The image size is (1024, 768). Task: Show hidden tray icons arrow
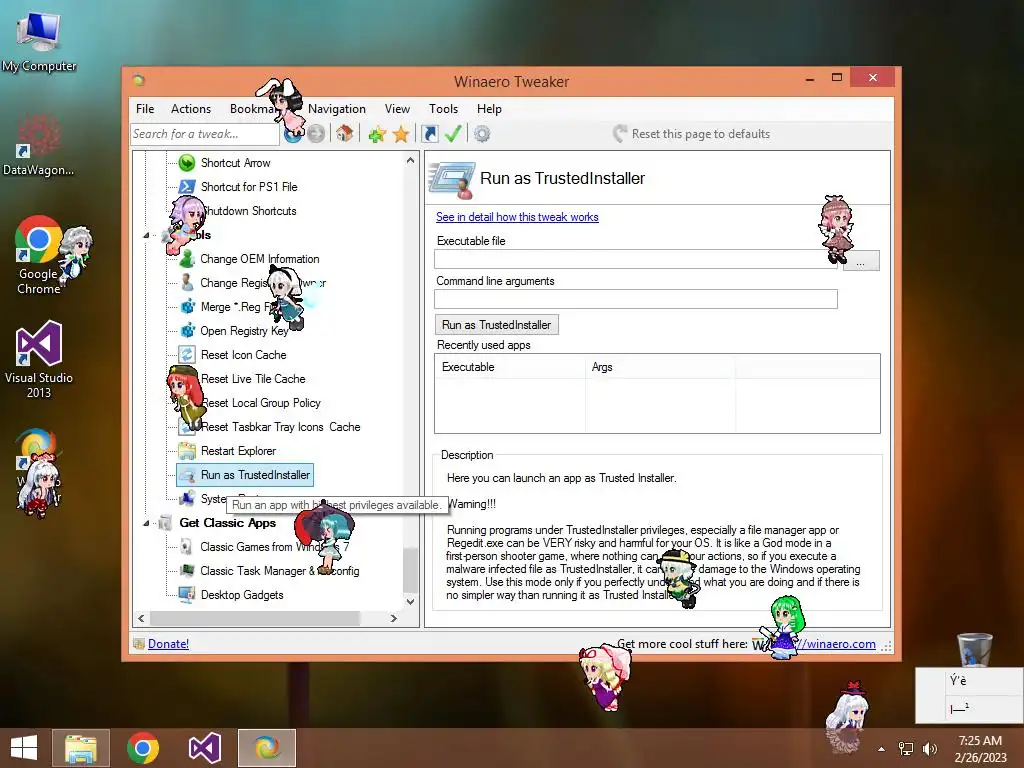click(882, 748)
